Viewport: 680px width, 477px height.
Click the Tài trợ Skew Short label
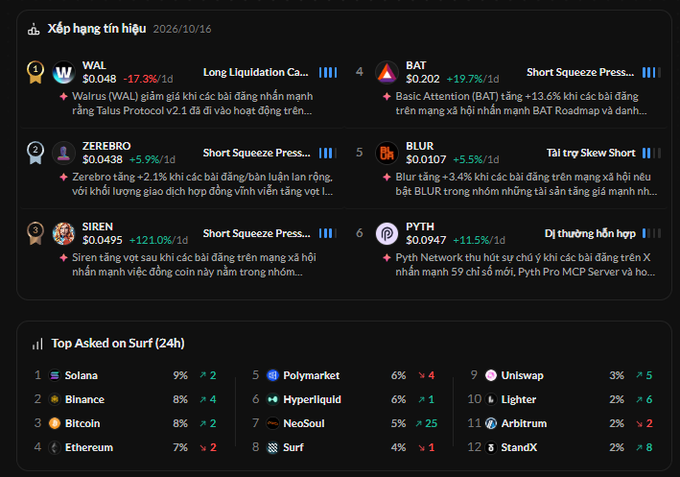[591, 153]
